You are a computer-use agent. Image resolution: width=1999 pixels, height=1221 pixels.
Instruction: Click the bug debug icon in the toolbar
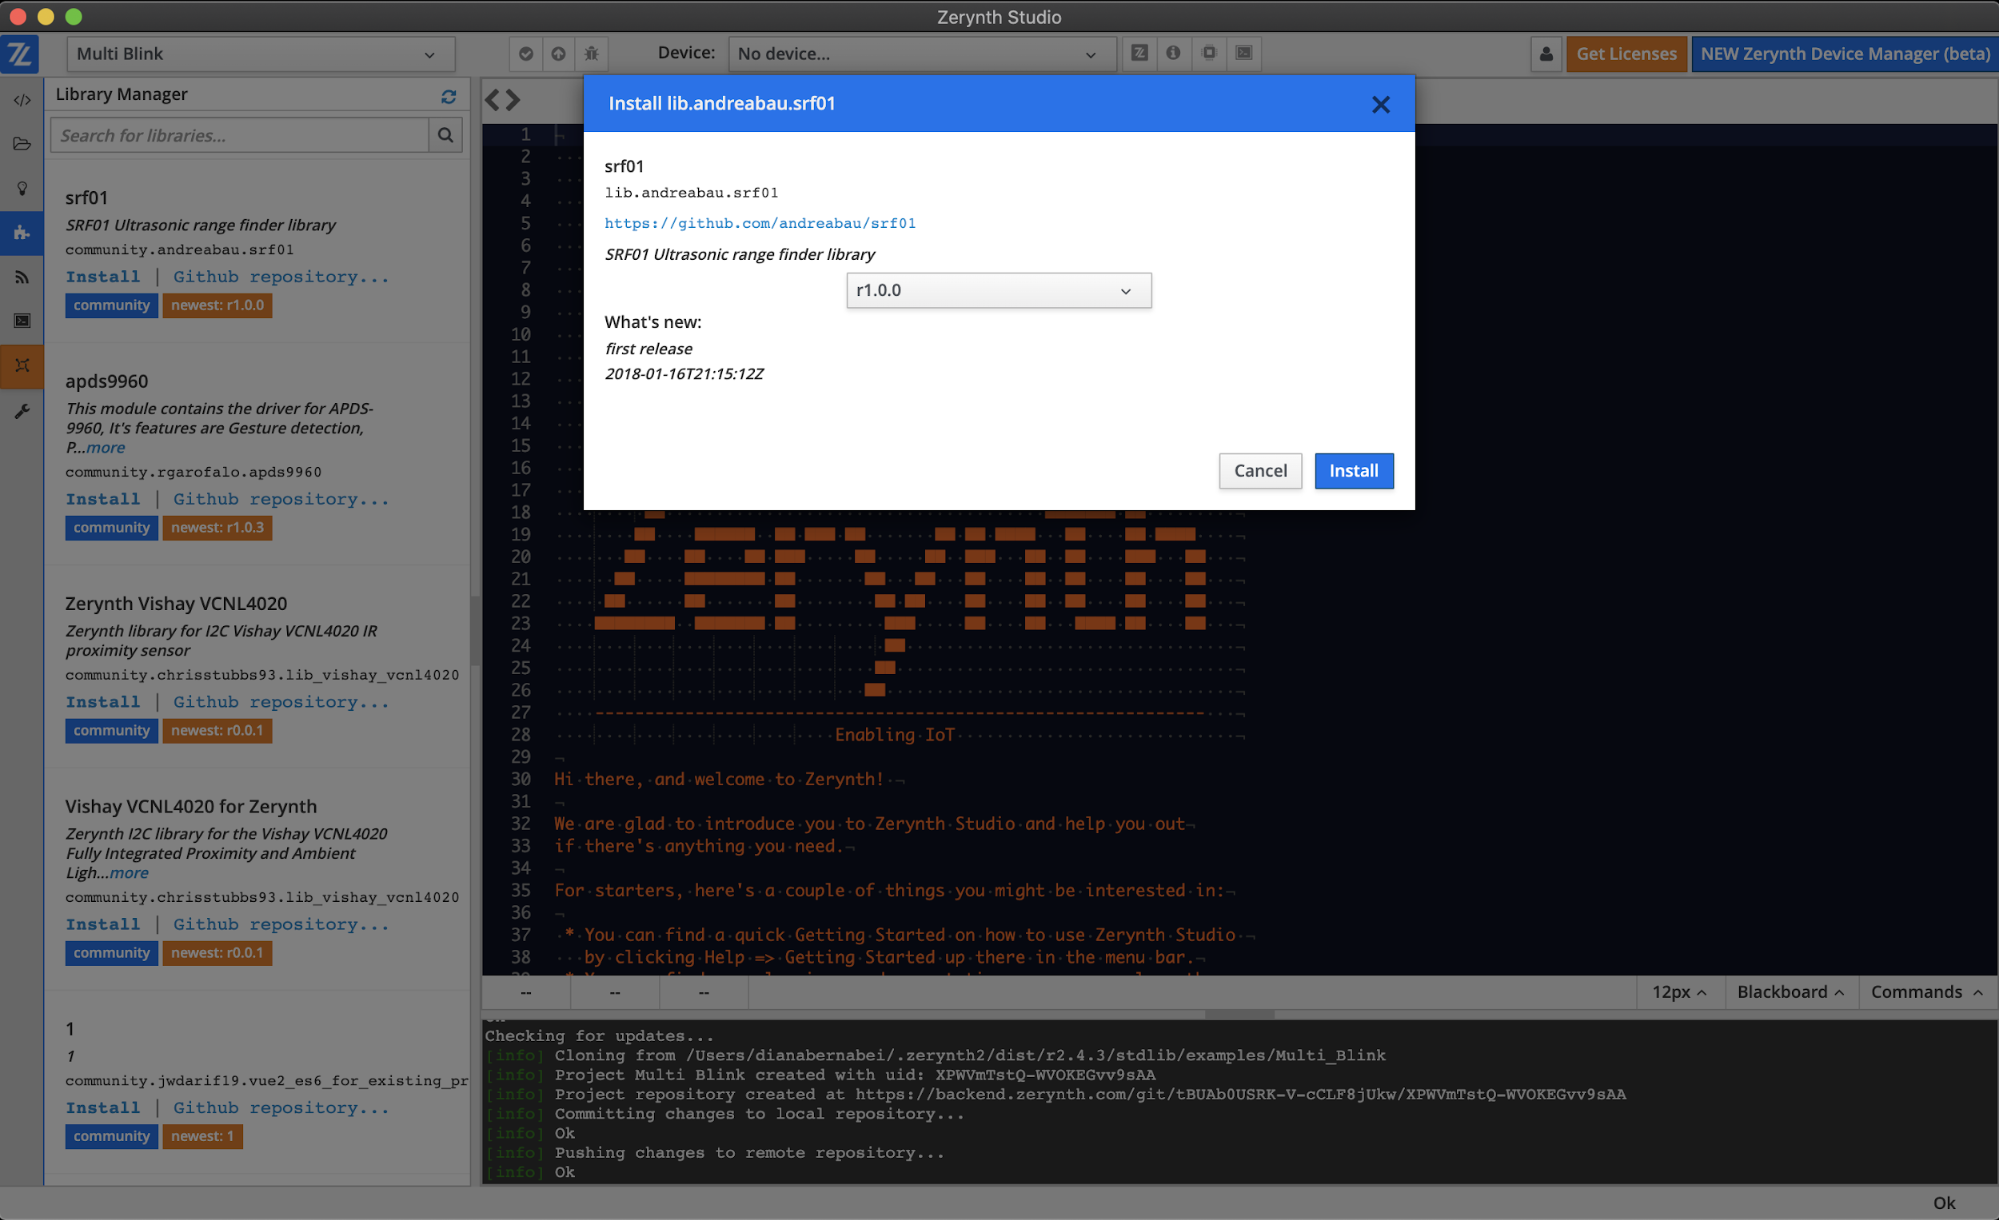[591, 54]
